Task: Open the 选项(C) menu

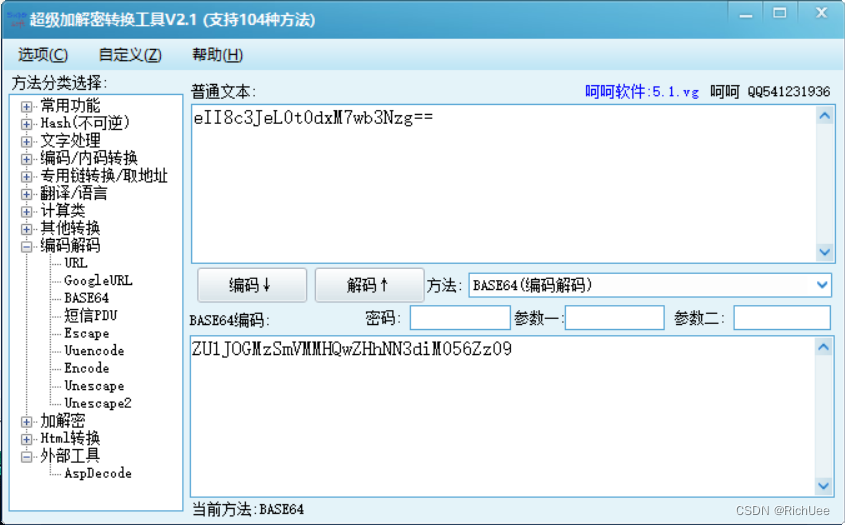Action: point(43,54)
